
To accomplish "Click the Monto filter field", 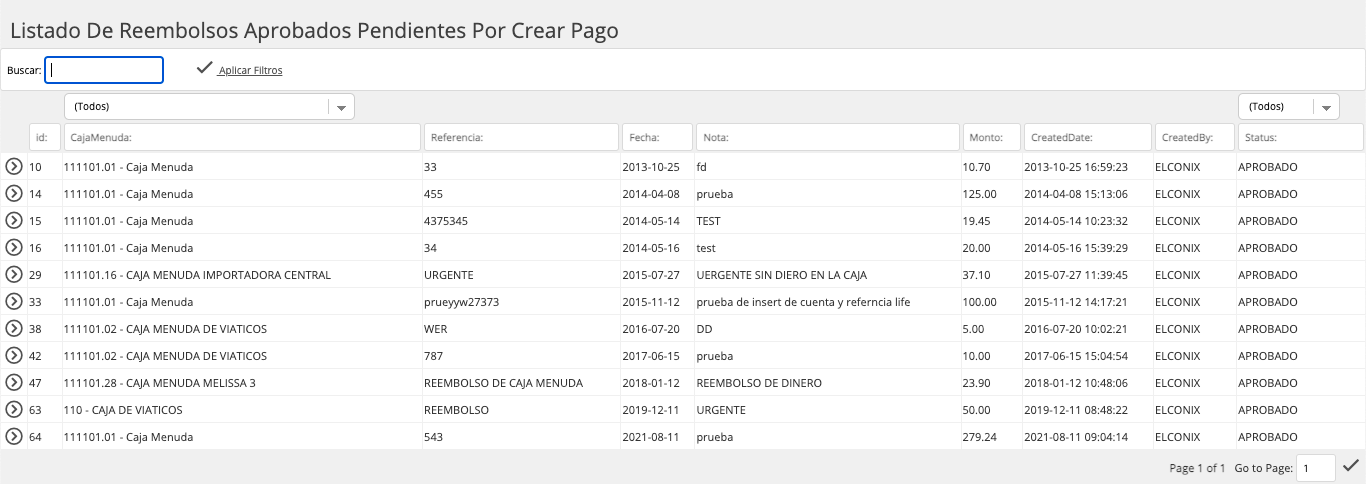I will point(991,137).
